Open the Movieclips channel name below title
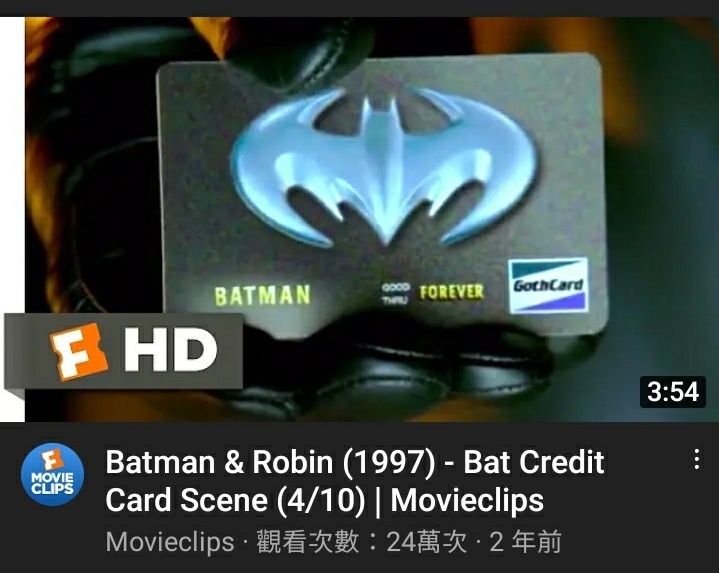 tap(170, 542)
